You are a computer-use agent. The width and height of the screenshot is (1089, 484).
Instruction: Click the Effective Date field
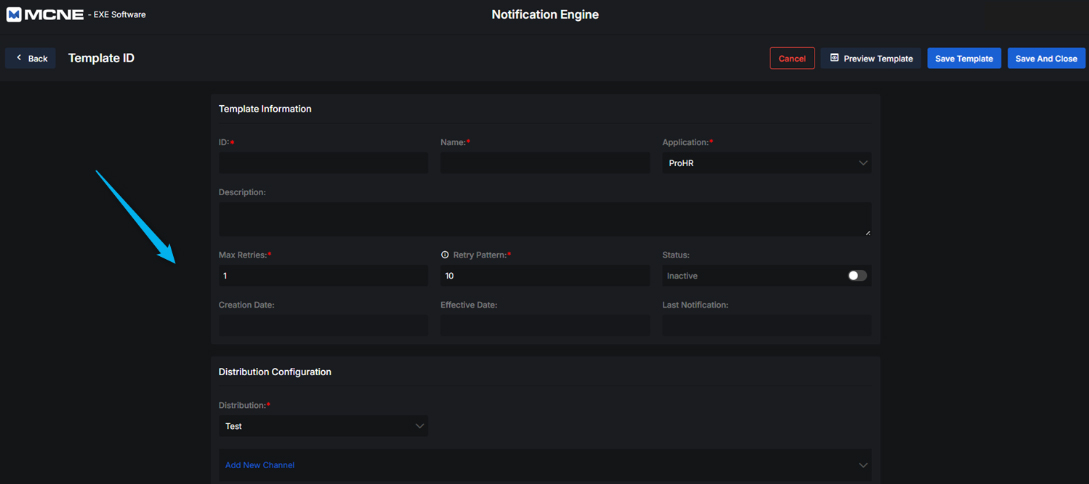point(545,326)
